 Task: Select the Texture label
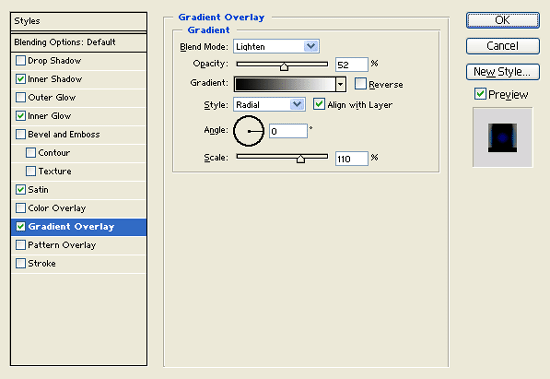click(x=55, y=171)
